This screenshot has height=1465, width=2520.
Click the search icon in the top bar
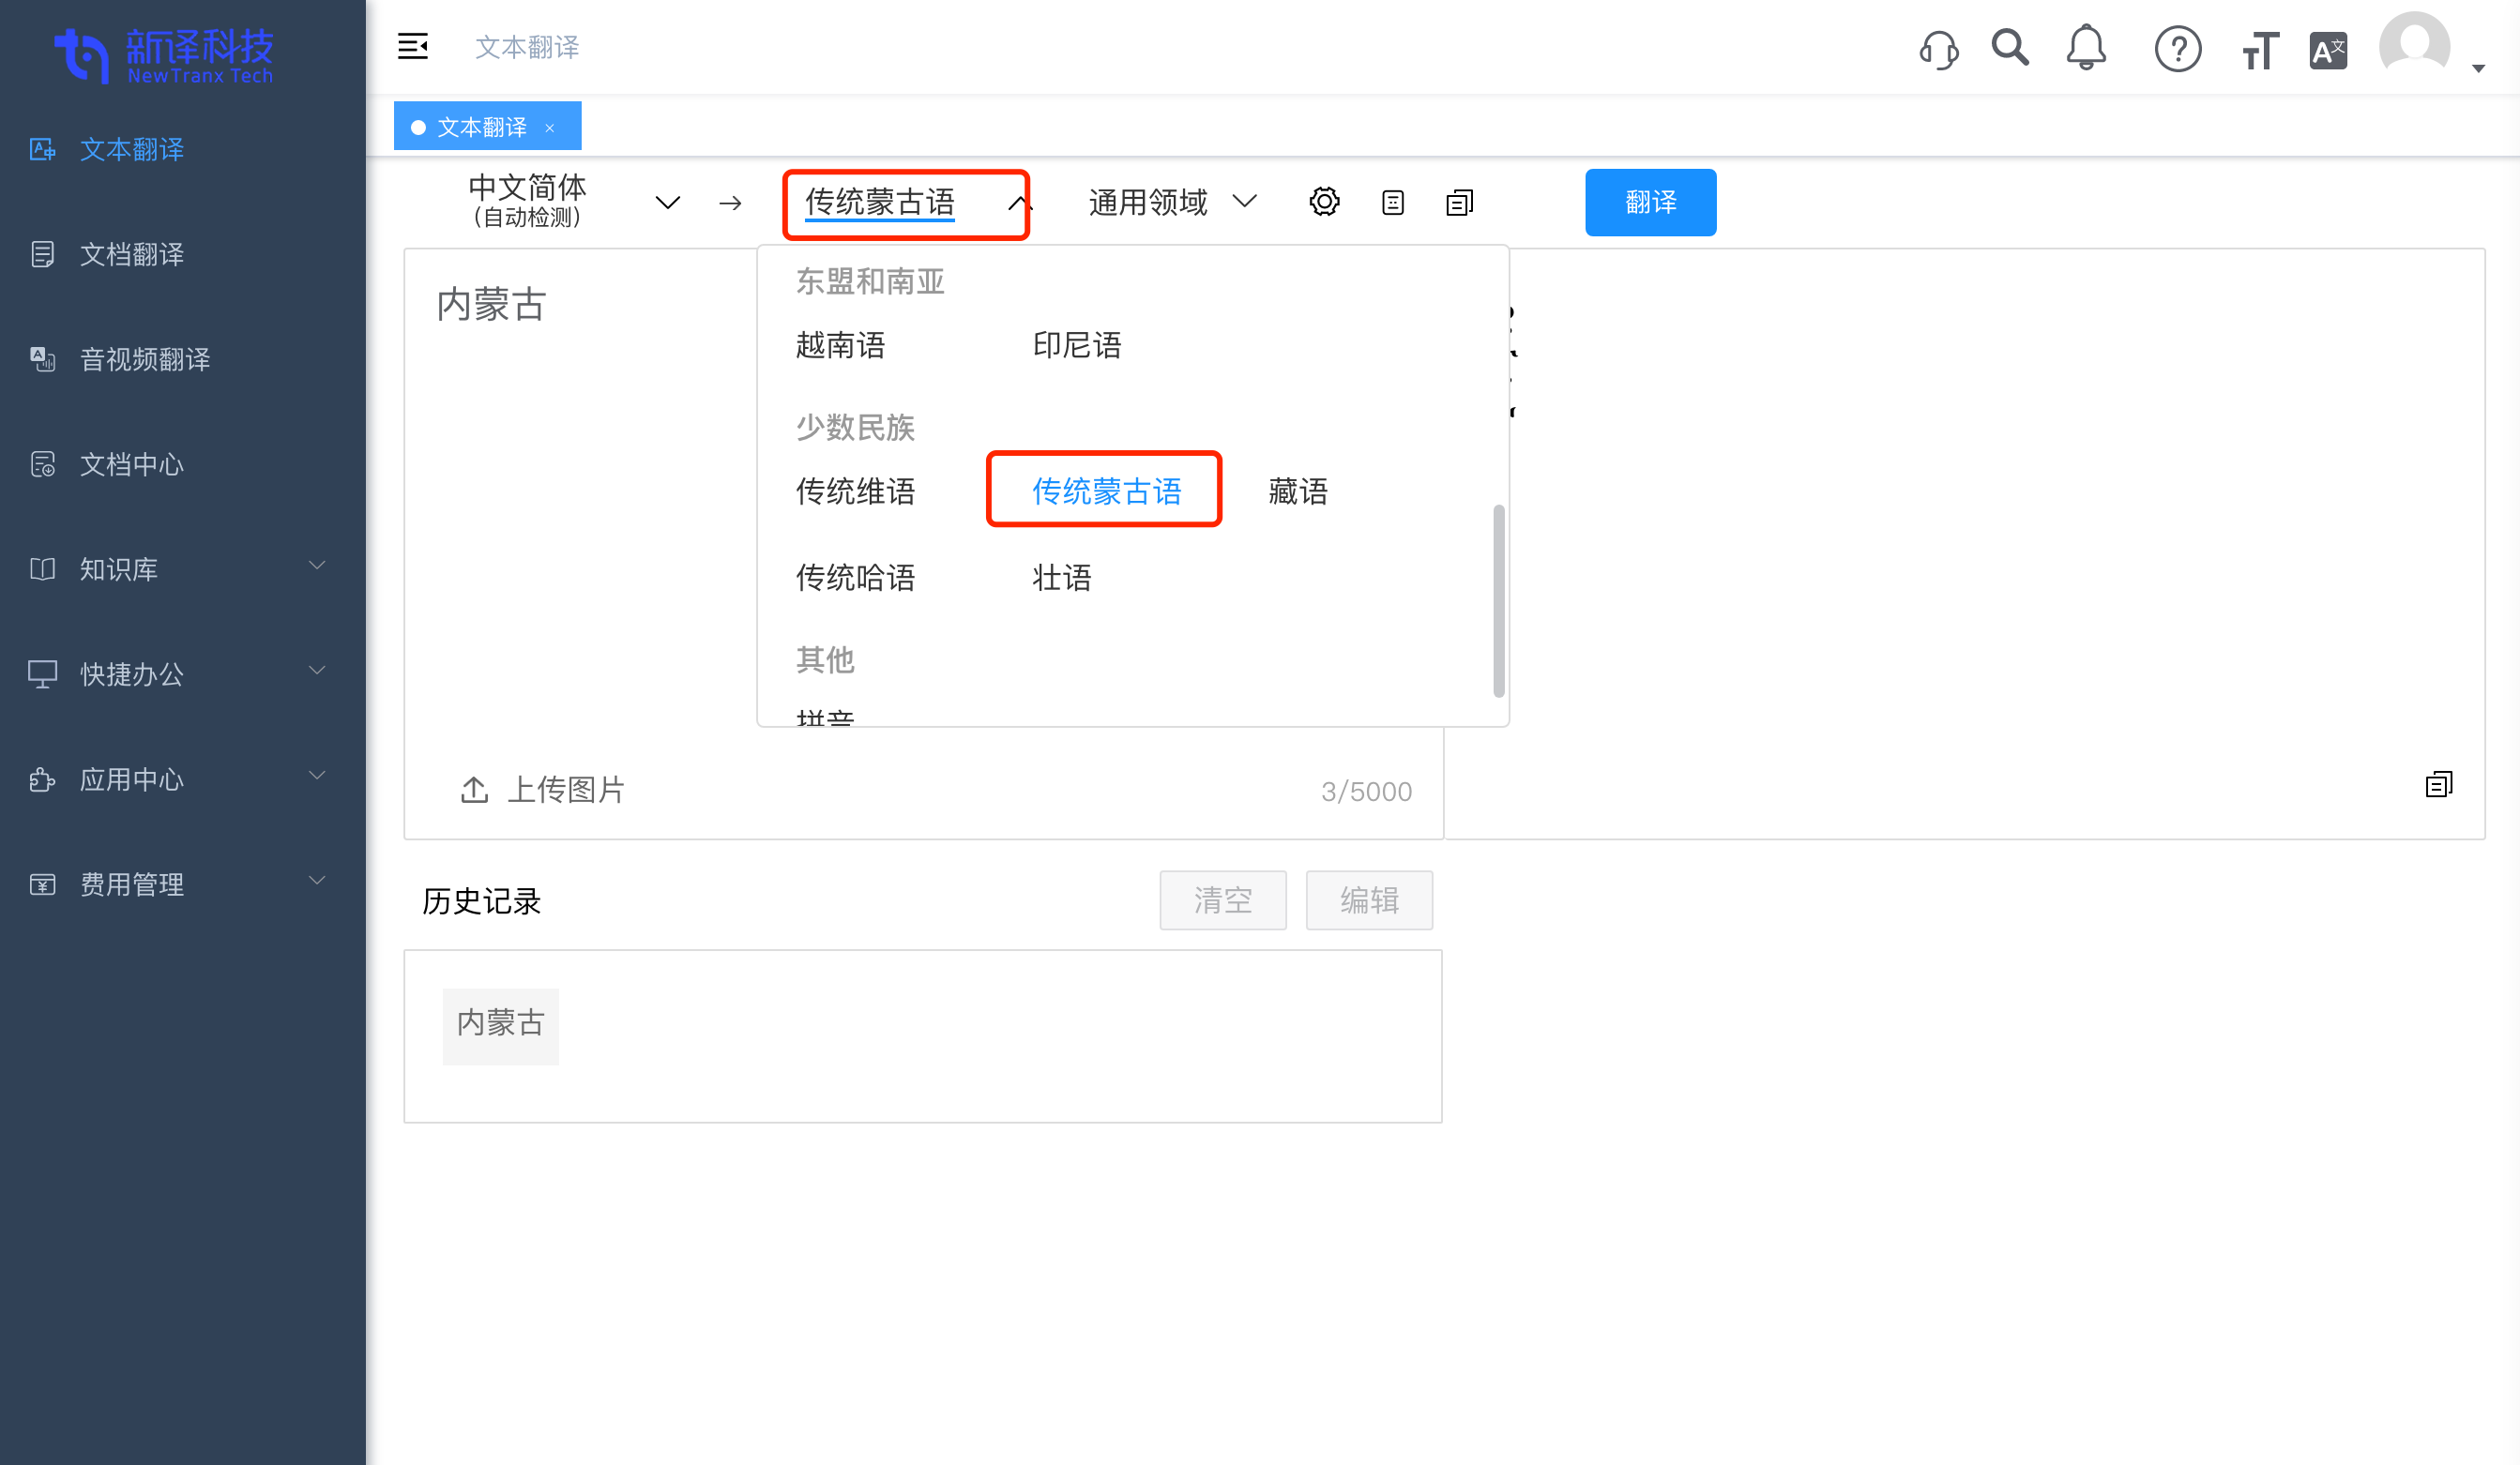(2010, 48)
